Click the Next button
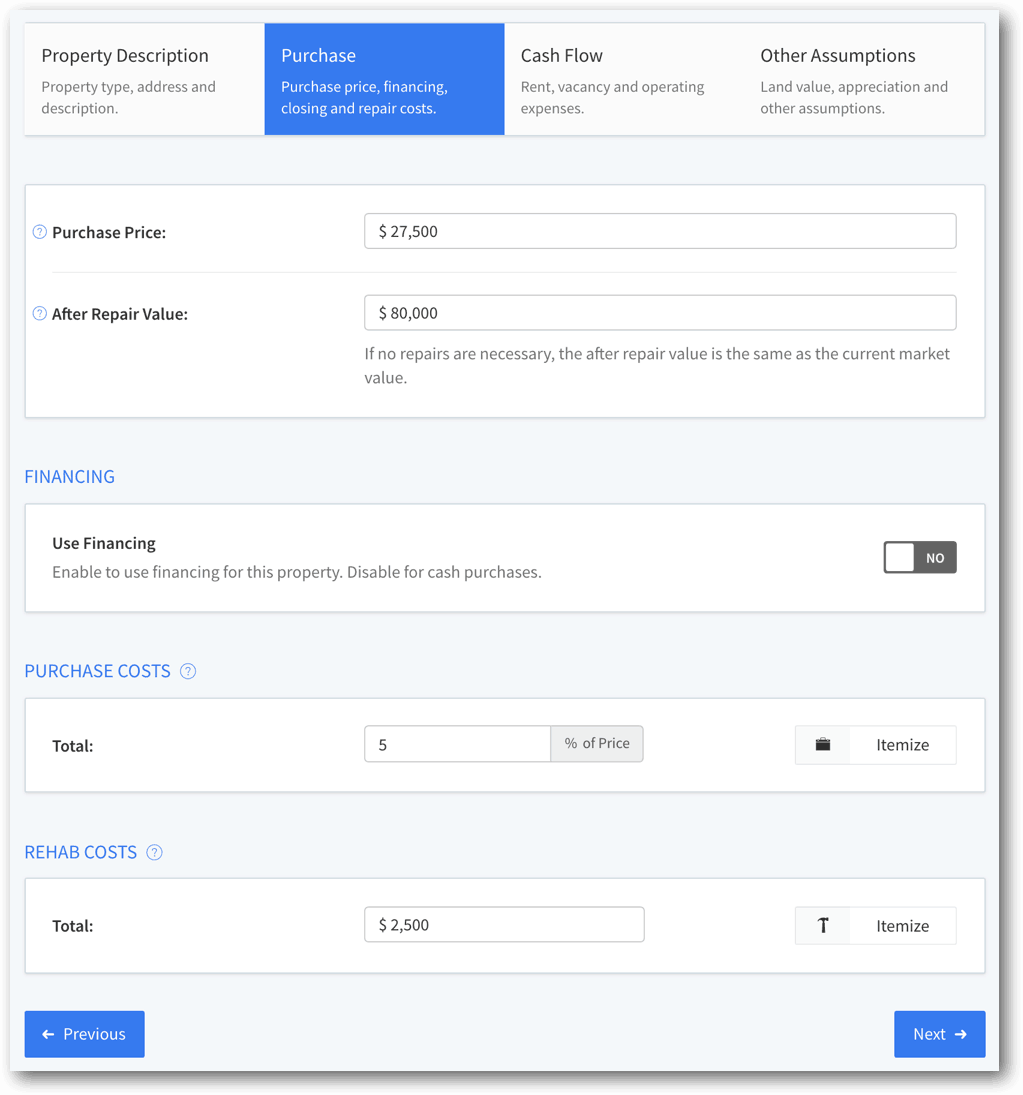The height and width of the screenshot is (1095, 1023). (939, 1034)
